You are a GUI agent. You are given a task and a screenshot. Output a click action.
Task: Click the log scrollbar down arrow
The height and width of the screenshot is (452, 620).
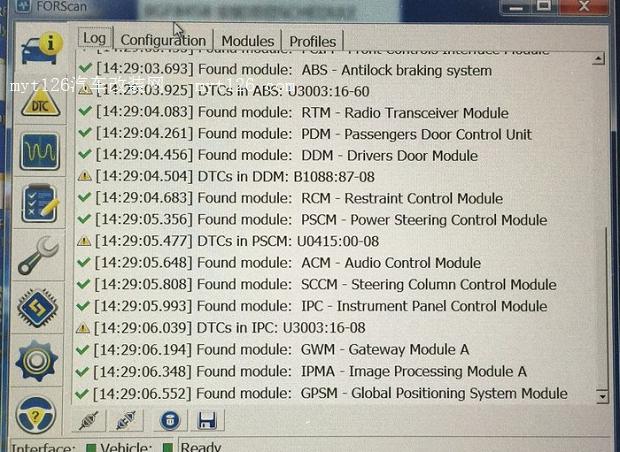pos(602,396)
